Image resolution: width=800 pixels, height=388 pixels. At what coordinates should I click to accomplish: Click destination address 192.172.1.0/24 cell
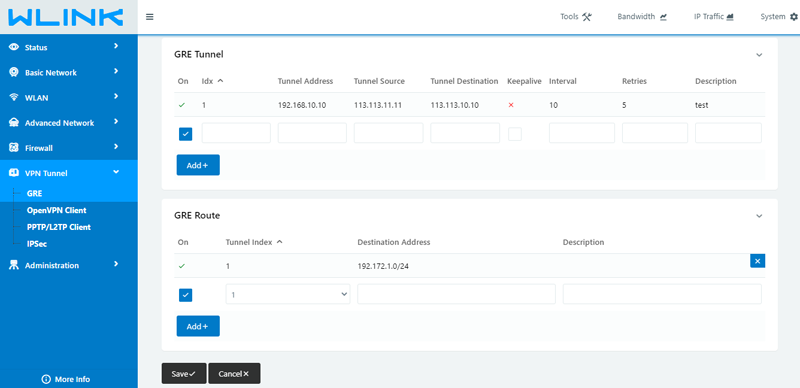383,266
